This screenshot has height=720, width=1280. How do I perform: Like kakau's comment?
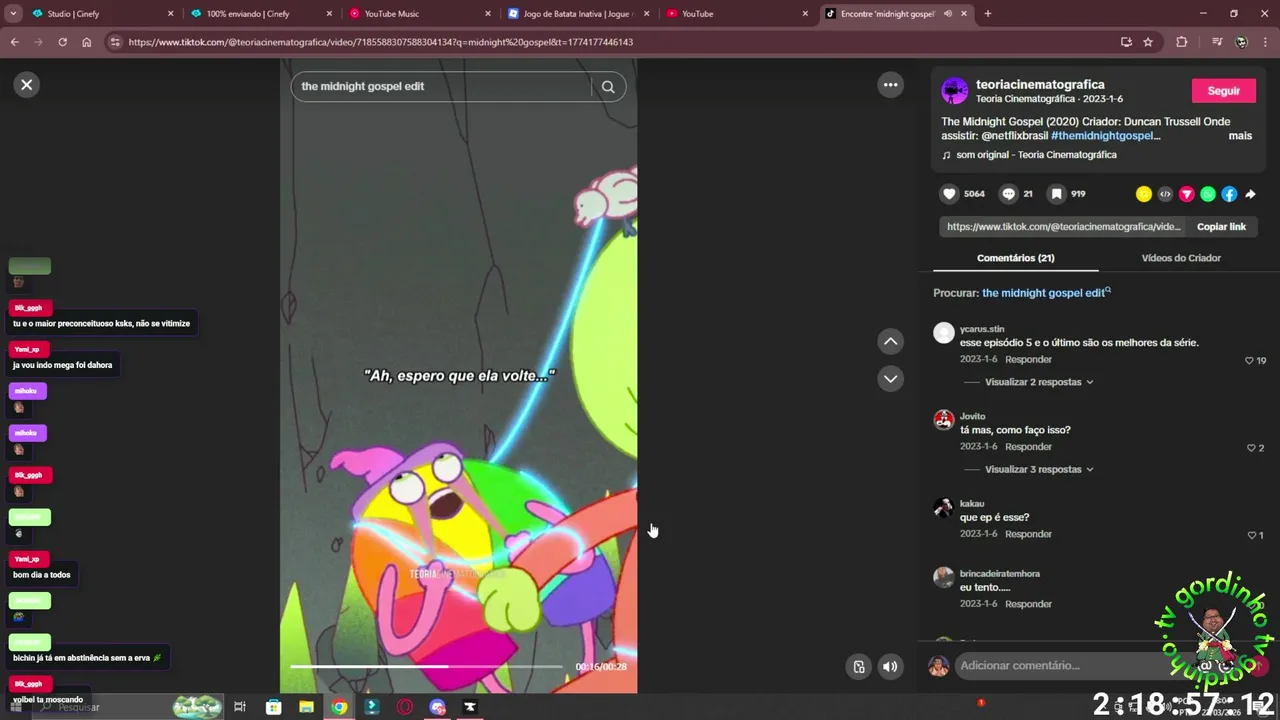[1251, 535]
